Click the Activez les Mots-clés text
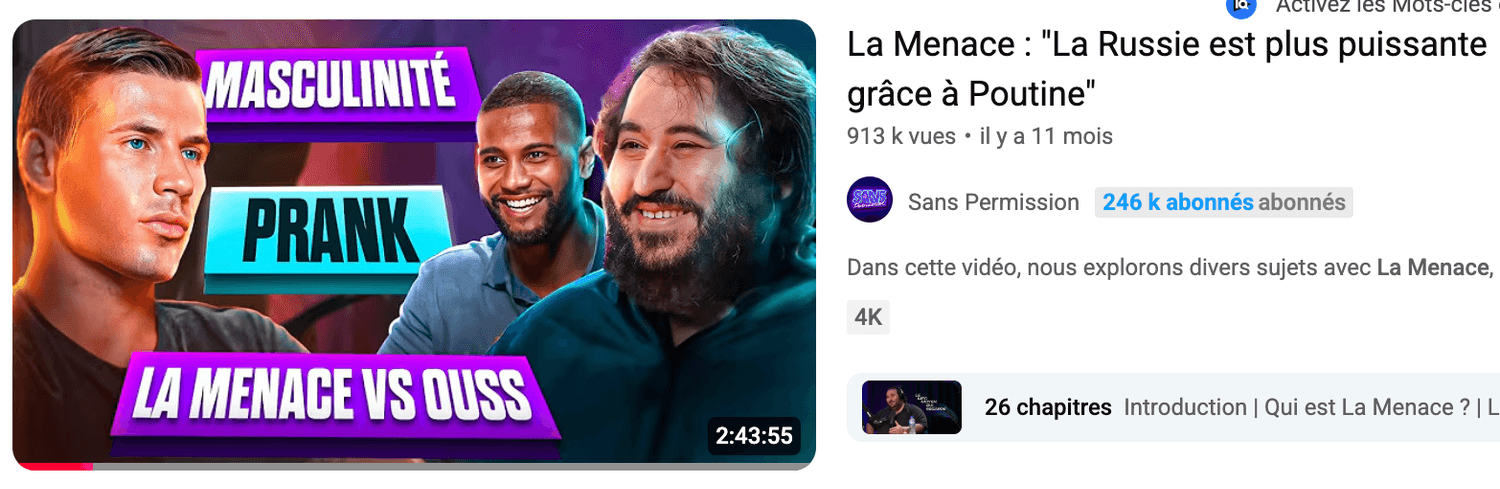Image resolution: width=1500 pixels, height=489 pixels. [x=1387, y=7]
